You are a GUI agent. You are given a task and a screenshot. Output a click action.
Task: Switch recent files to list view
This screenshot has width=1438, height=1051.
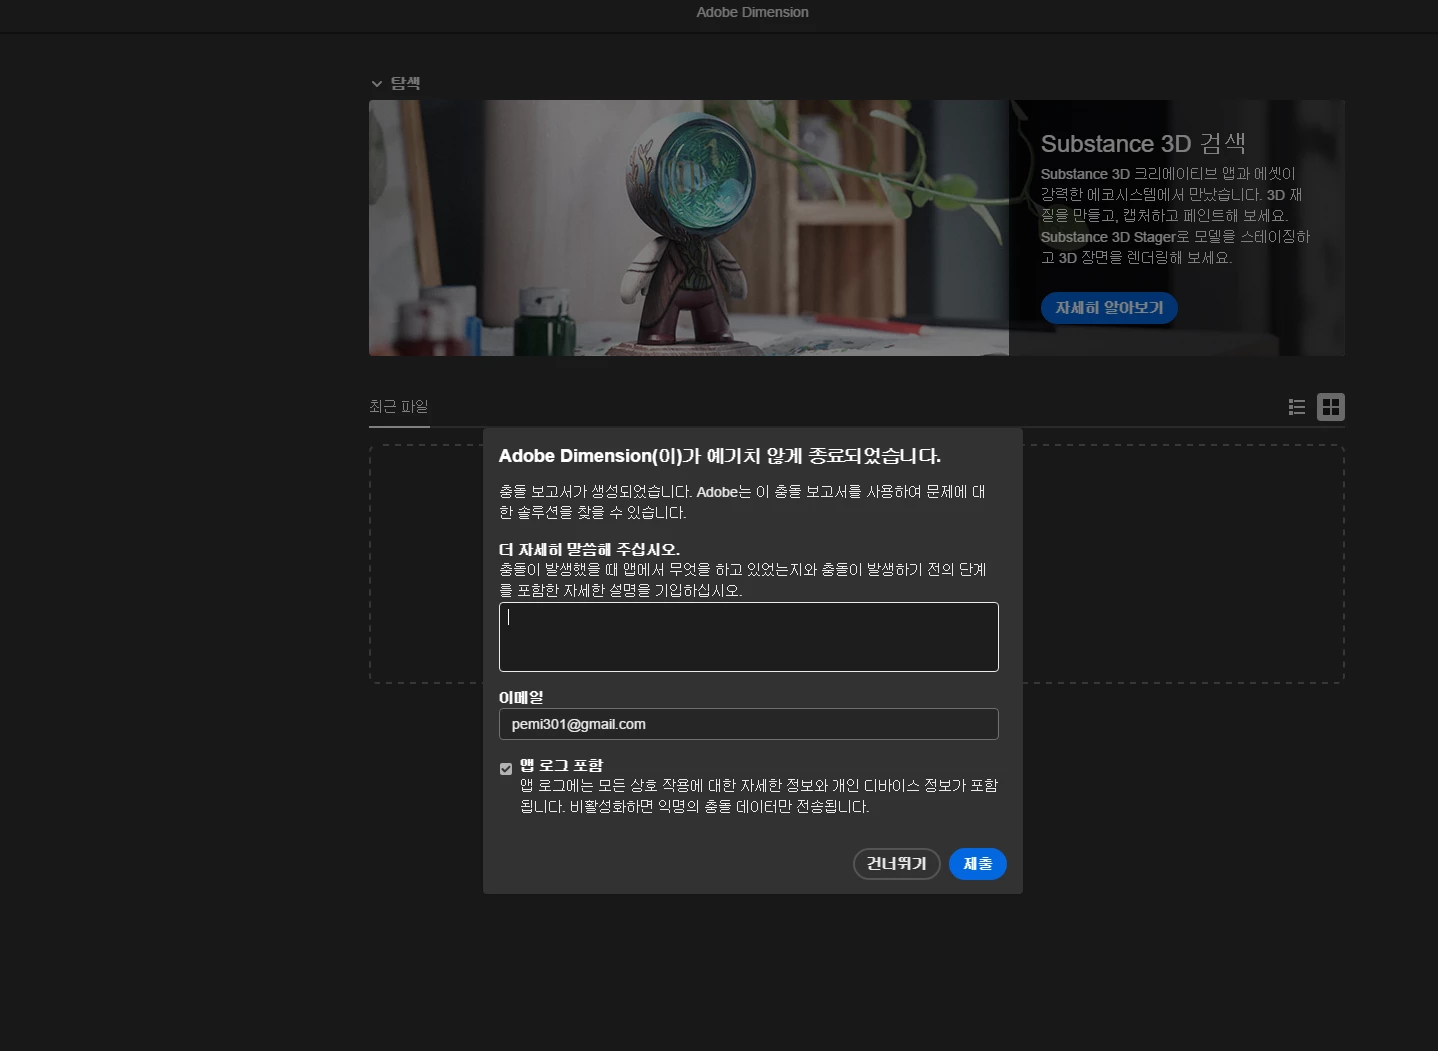(x=1297, y=407)
